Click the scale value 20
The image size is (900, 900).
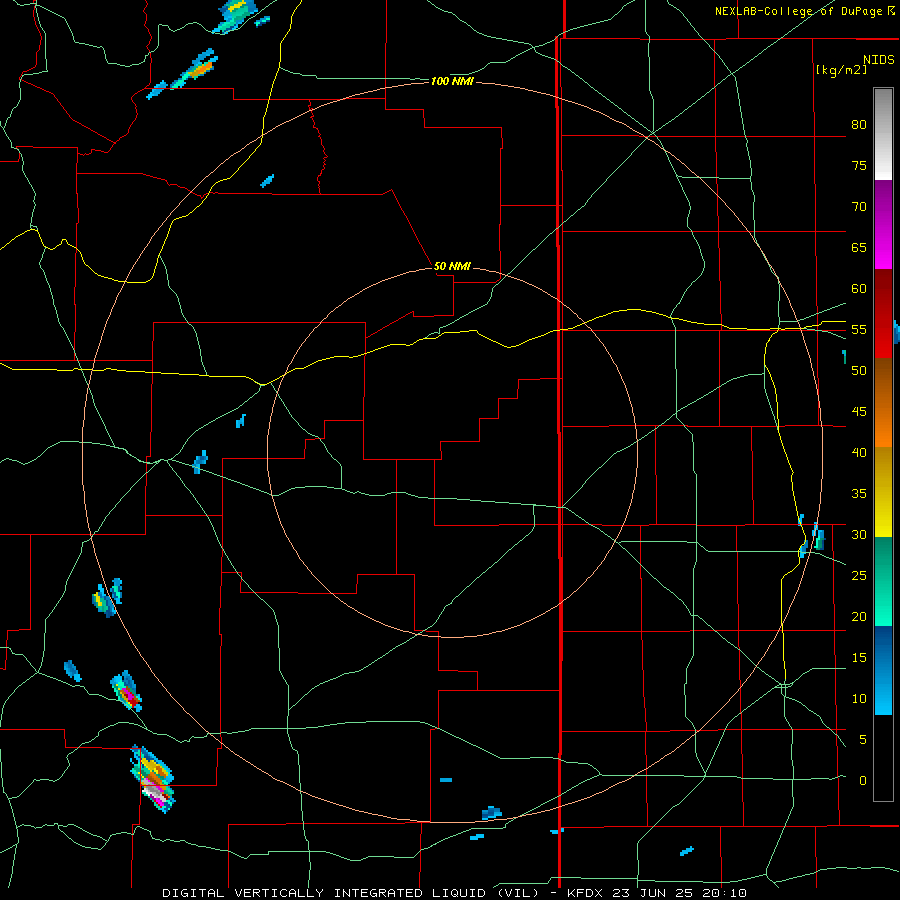pyautogui.click(x=859, y=617)
